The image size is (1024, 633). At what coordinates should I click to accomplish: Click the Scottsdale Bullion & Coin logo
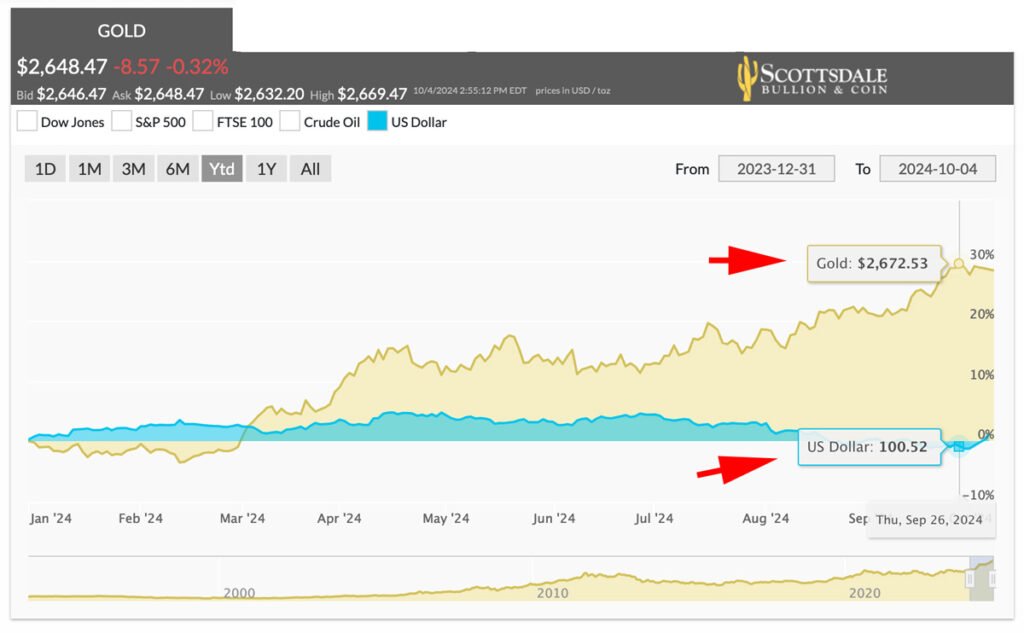(811, 79)
